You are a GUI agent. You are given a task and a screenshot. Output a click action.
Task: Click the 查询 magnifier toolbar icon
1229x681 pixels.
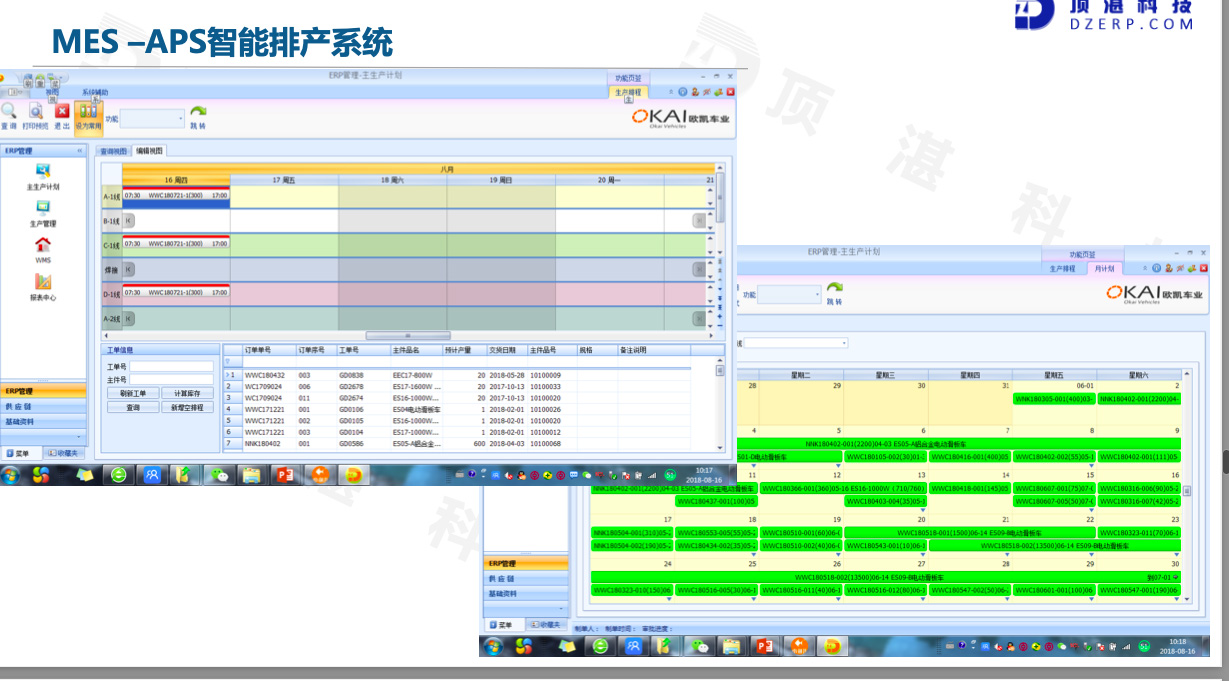coord(8,111)
